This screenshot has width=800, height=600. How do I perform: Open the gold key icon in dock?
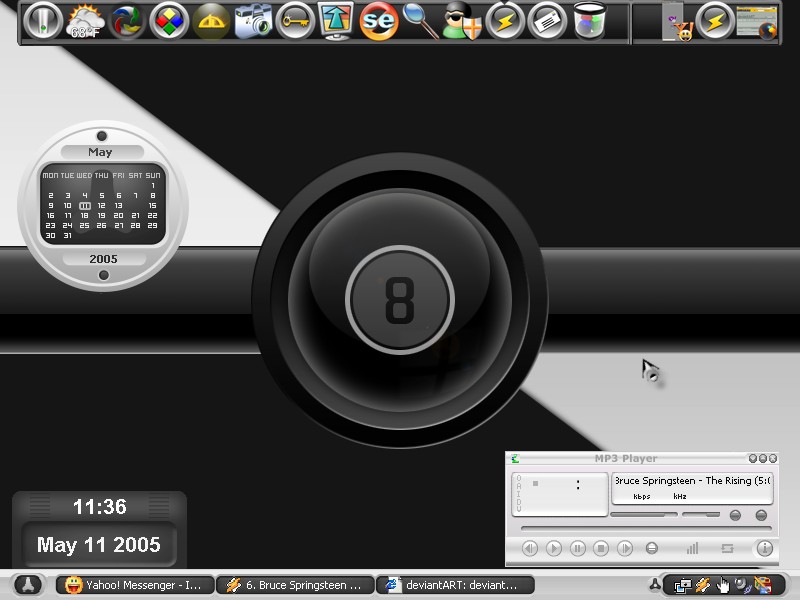click(295, 21)
